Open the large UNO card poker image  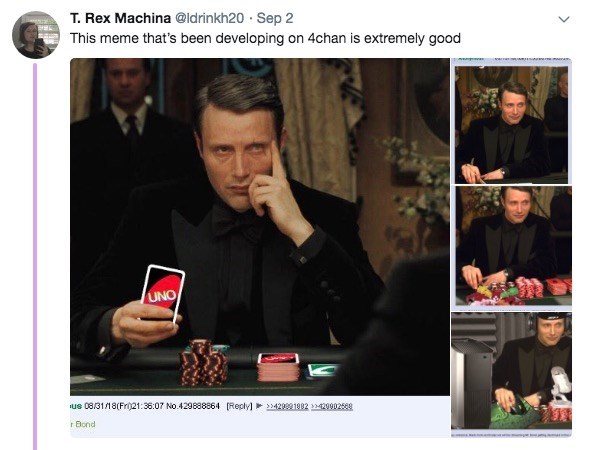coord(260,227)
